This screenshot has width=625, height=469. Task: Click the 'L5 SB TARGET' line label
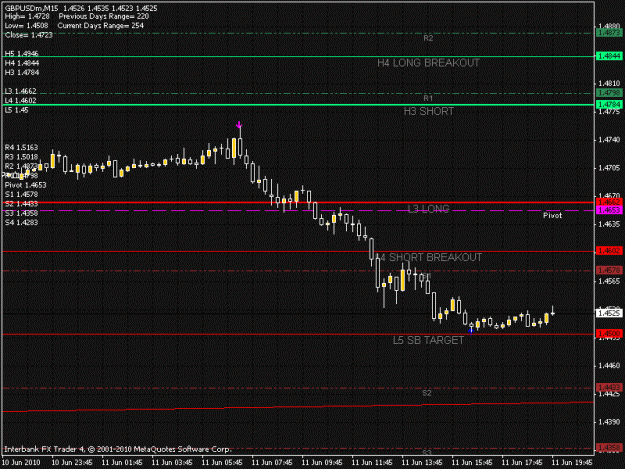tap(428, 340)
